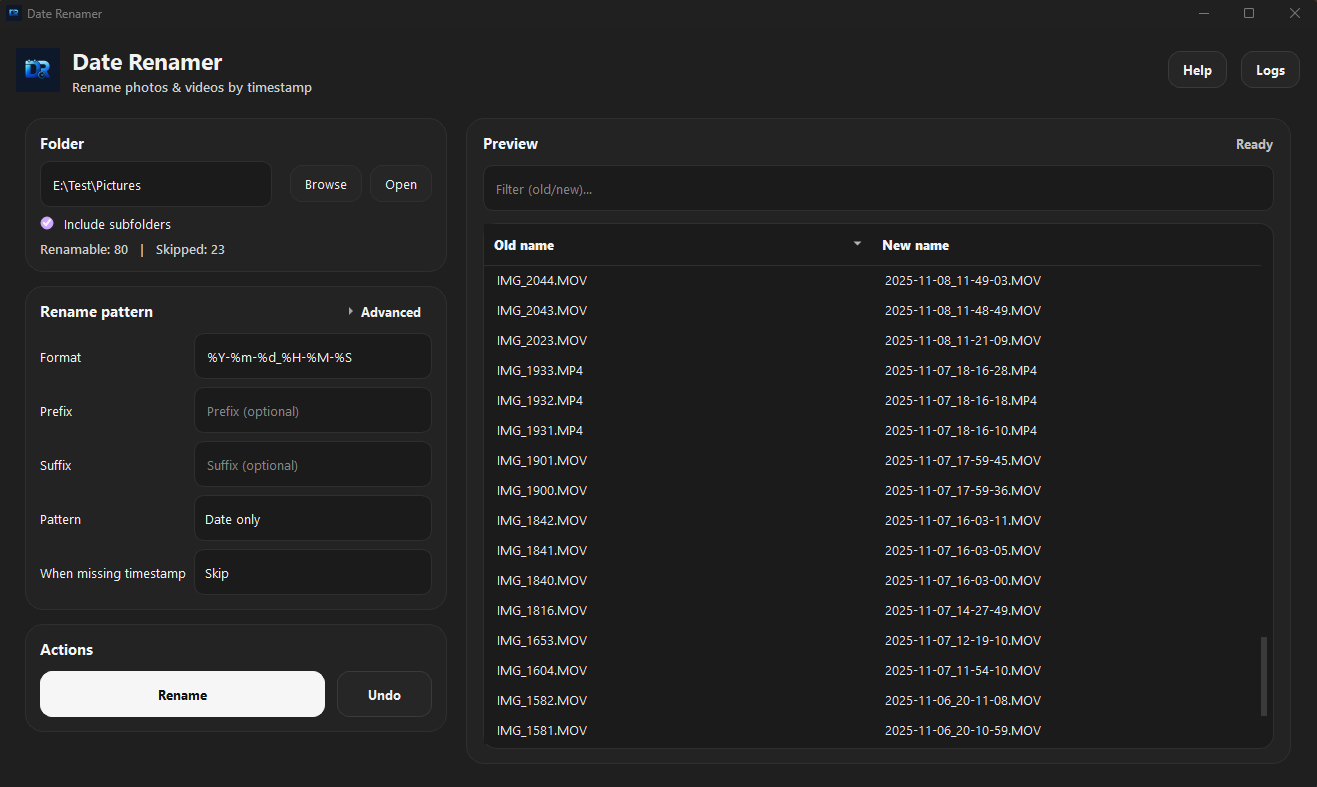The image size is (1317, 787).
Task: Browse for a folder
Action: tap(326, 184)
